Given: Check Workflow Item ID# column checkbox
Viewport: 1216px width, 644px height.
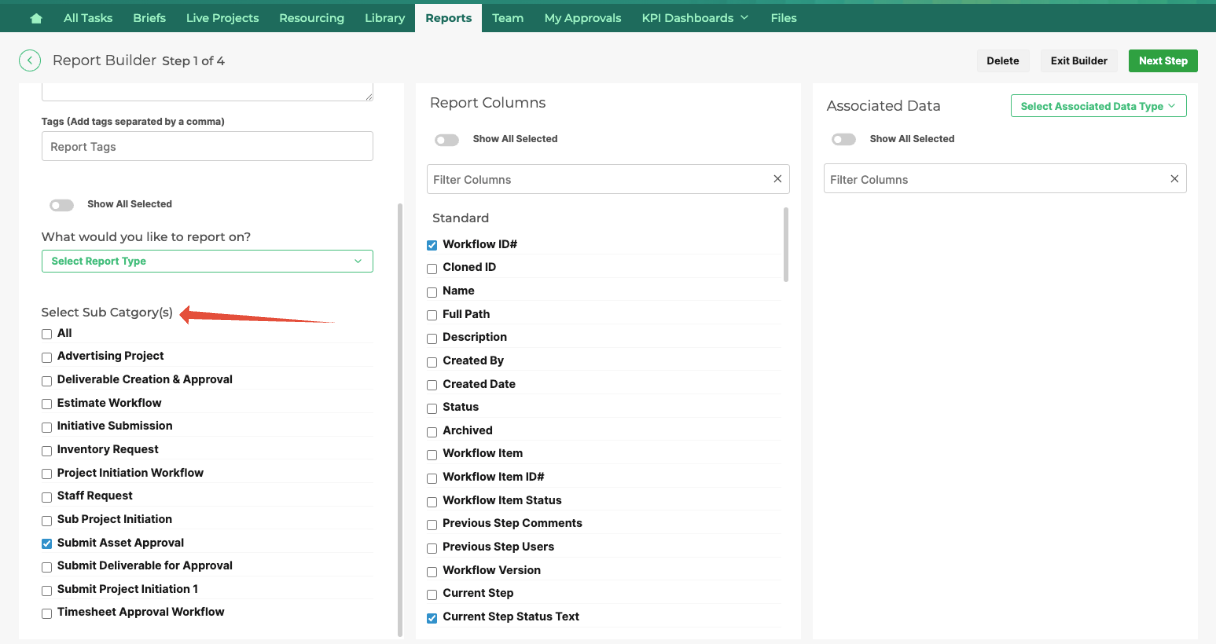Looking at the screenshot, I should [432, 478].
